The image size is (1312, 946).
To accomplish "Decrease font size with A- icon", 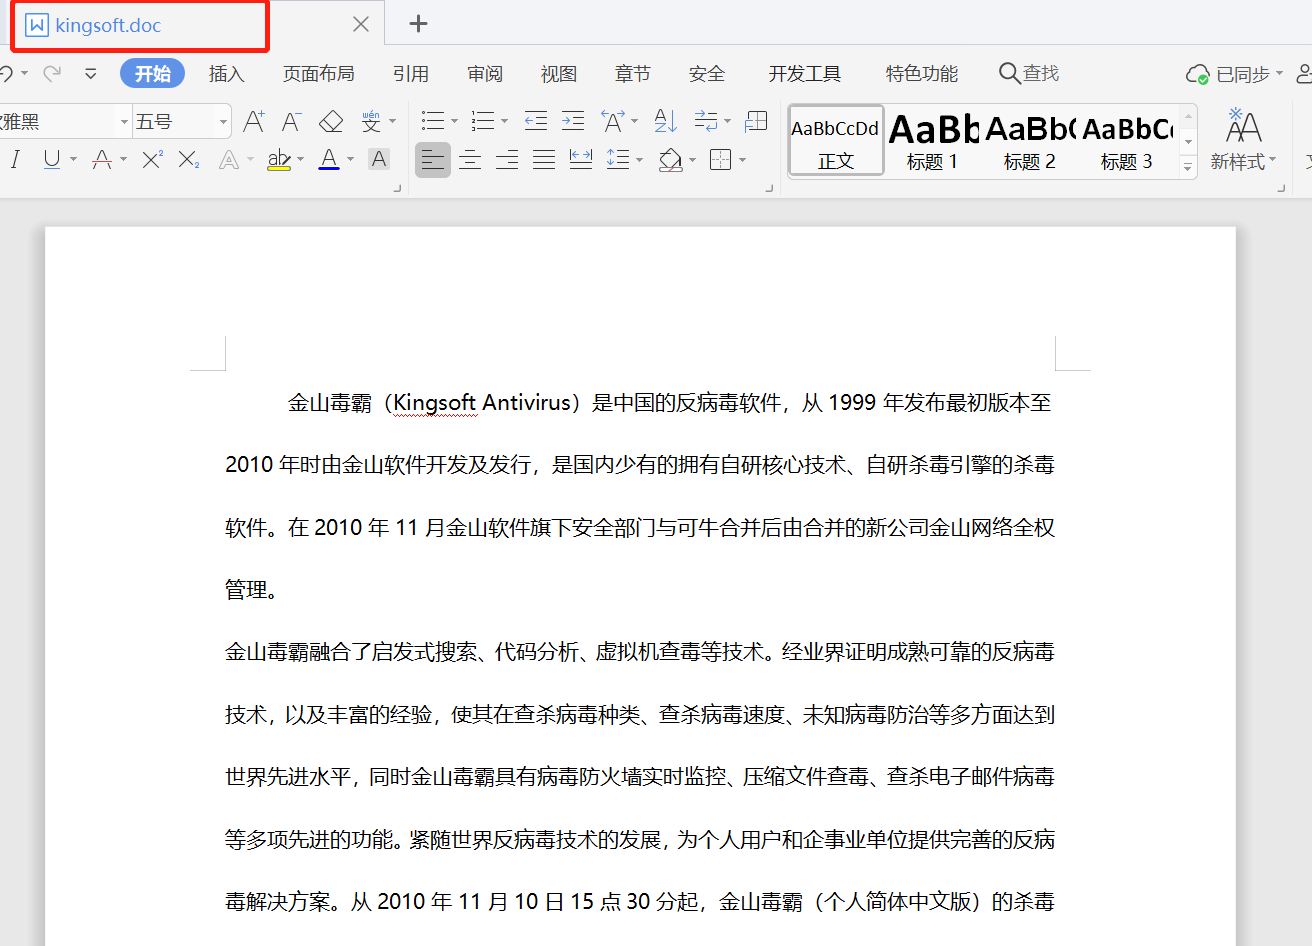I will (x=291, y=122).
